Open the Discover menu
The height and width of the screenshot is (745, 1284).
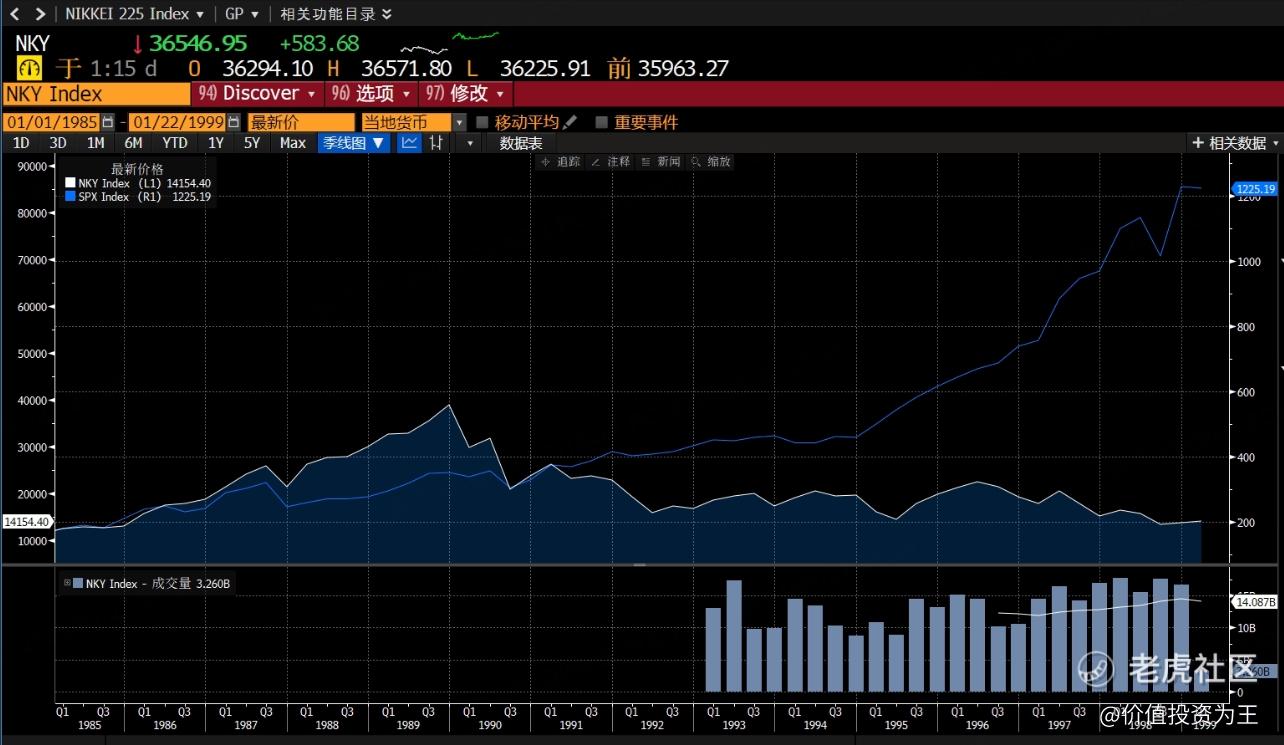pyautogui.click(x=260, y=93)
